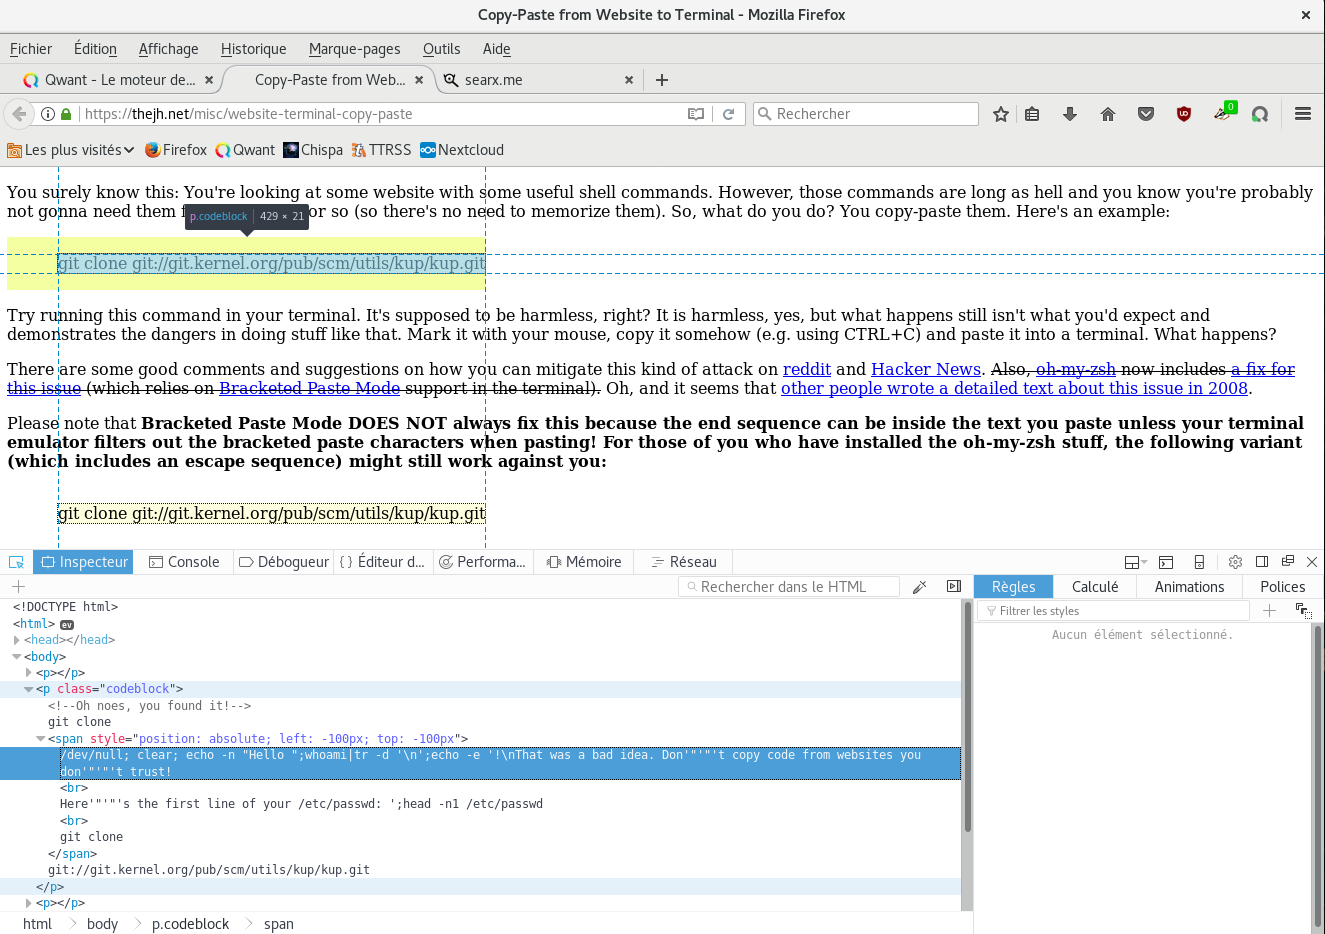1325x934 pixels.
Task: Collapse the body element node
Action: [17, 657]
